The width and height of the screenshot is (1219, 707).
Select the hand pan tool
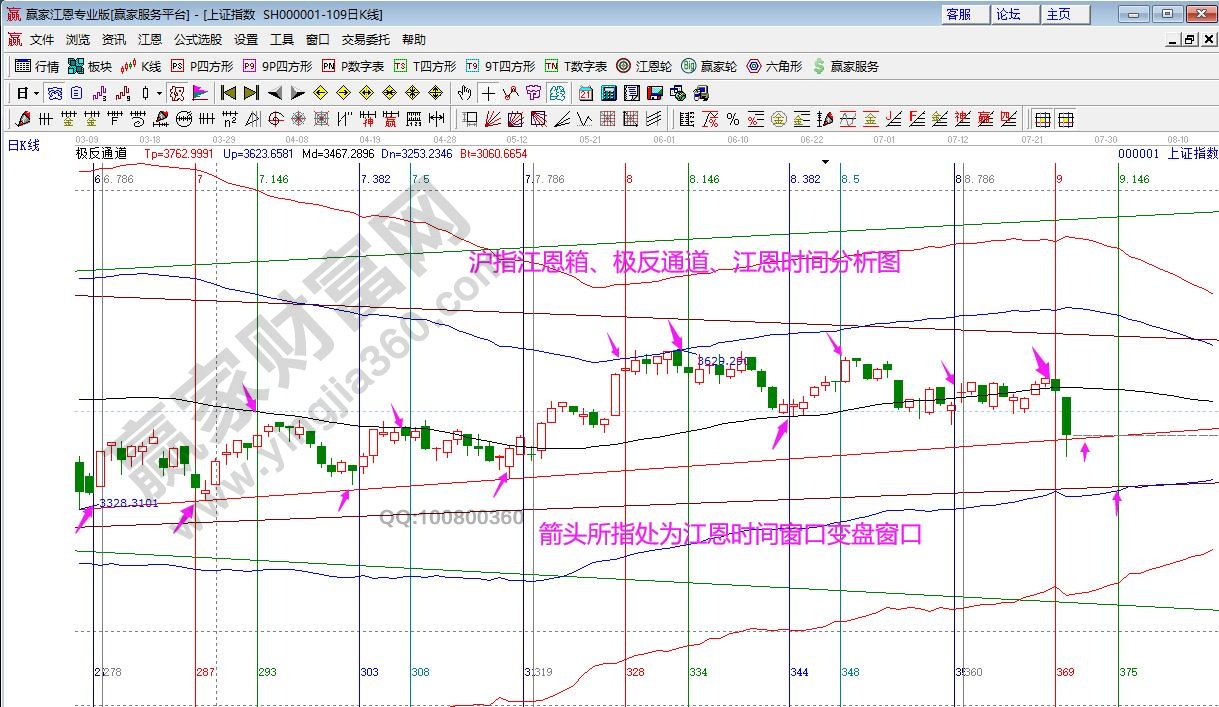464,94
